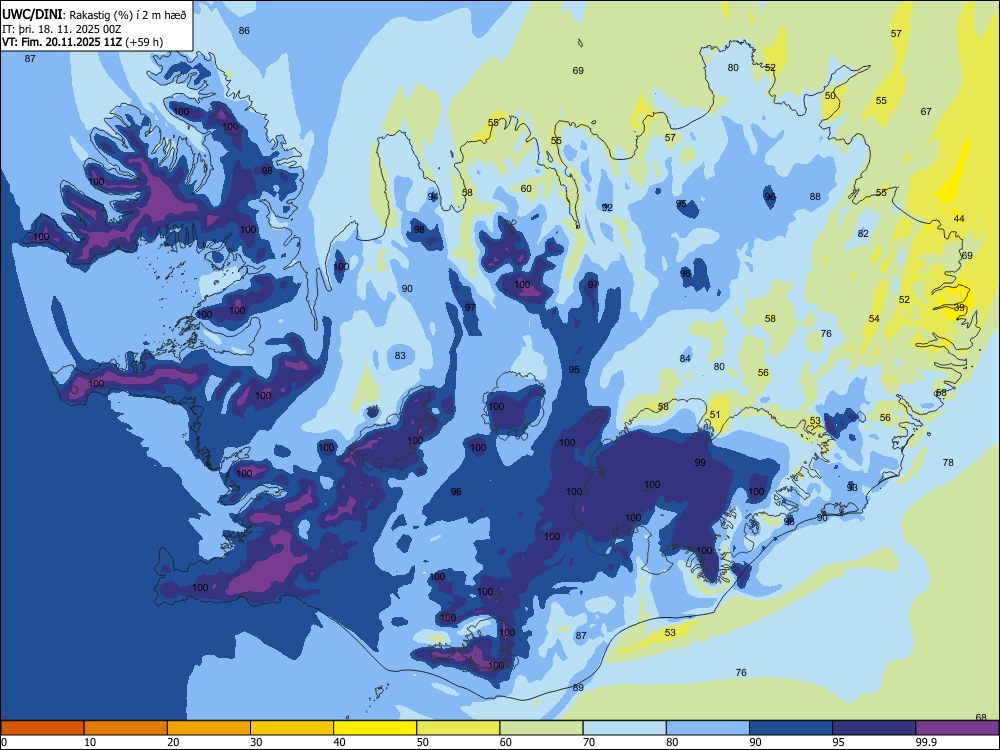Viewport: 1000px width, 750px height.
Task: Click the humidity value '82' on the map
Action: pyautogui.click(x=864, y=233)
